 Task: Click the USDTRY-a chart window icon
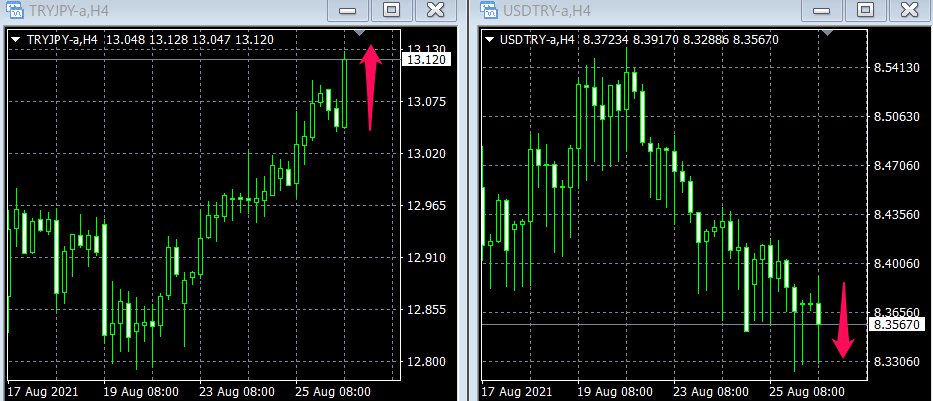(x=488, y=10)
